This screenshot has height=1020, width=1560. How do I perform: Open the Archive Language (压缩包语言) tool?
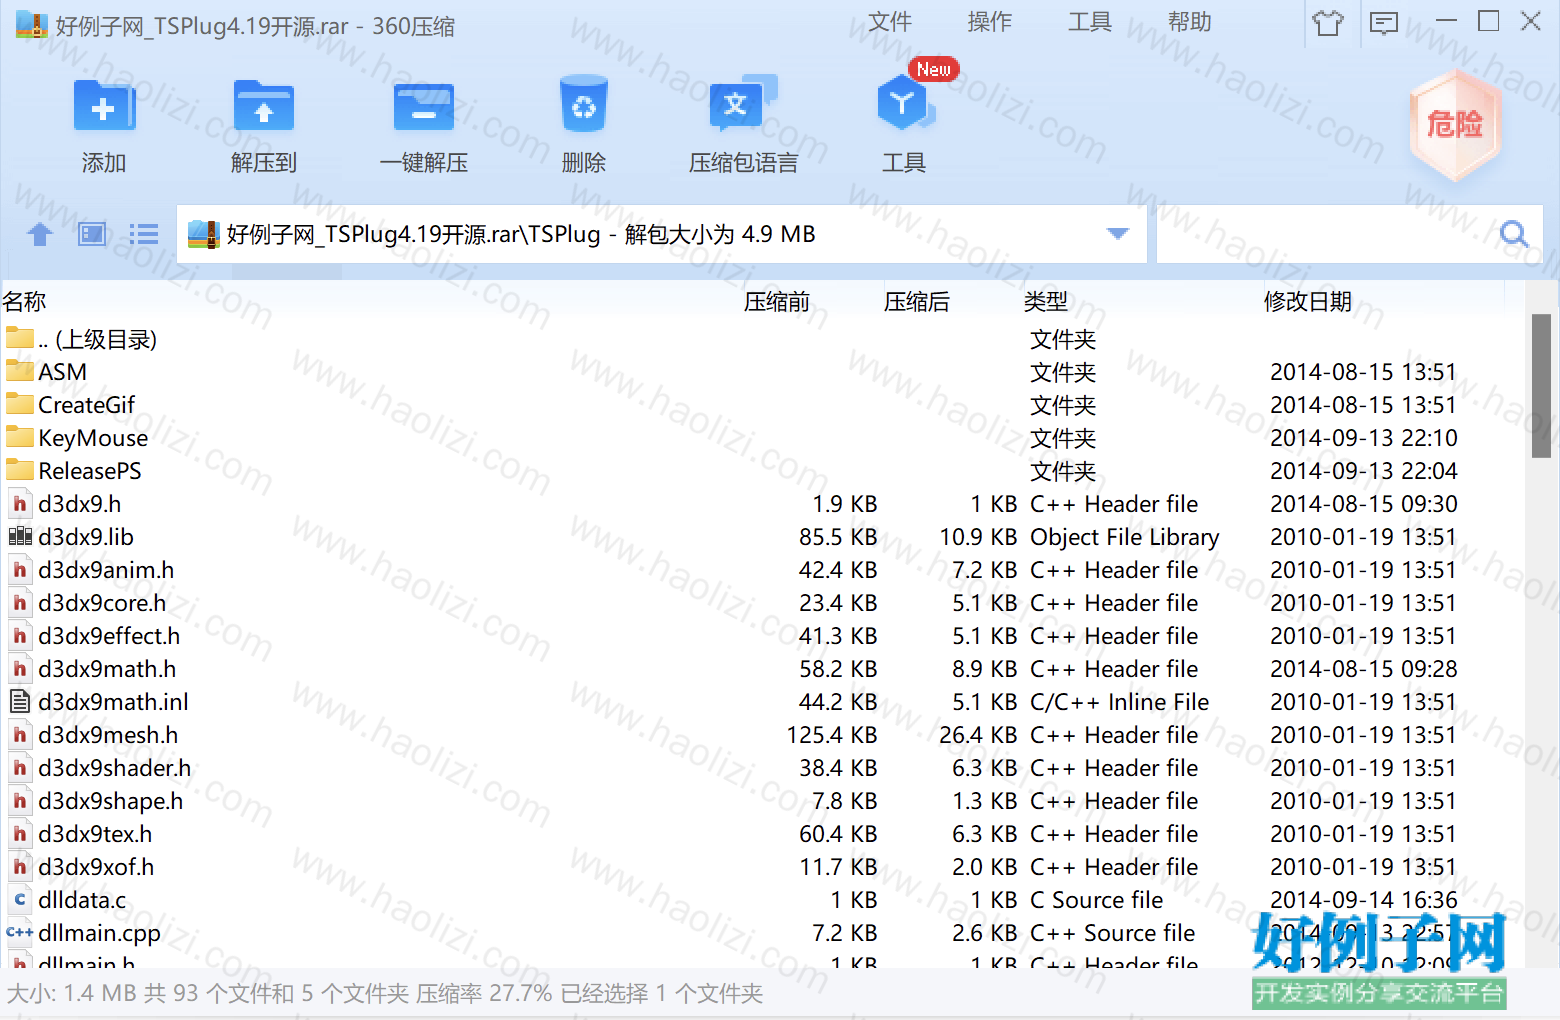(743, 104)
